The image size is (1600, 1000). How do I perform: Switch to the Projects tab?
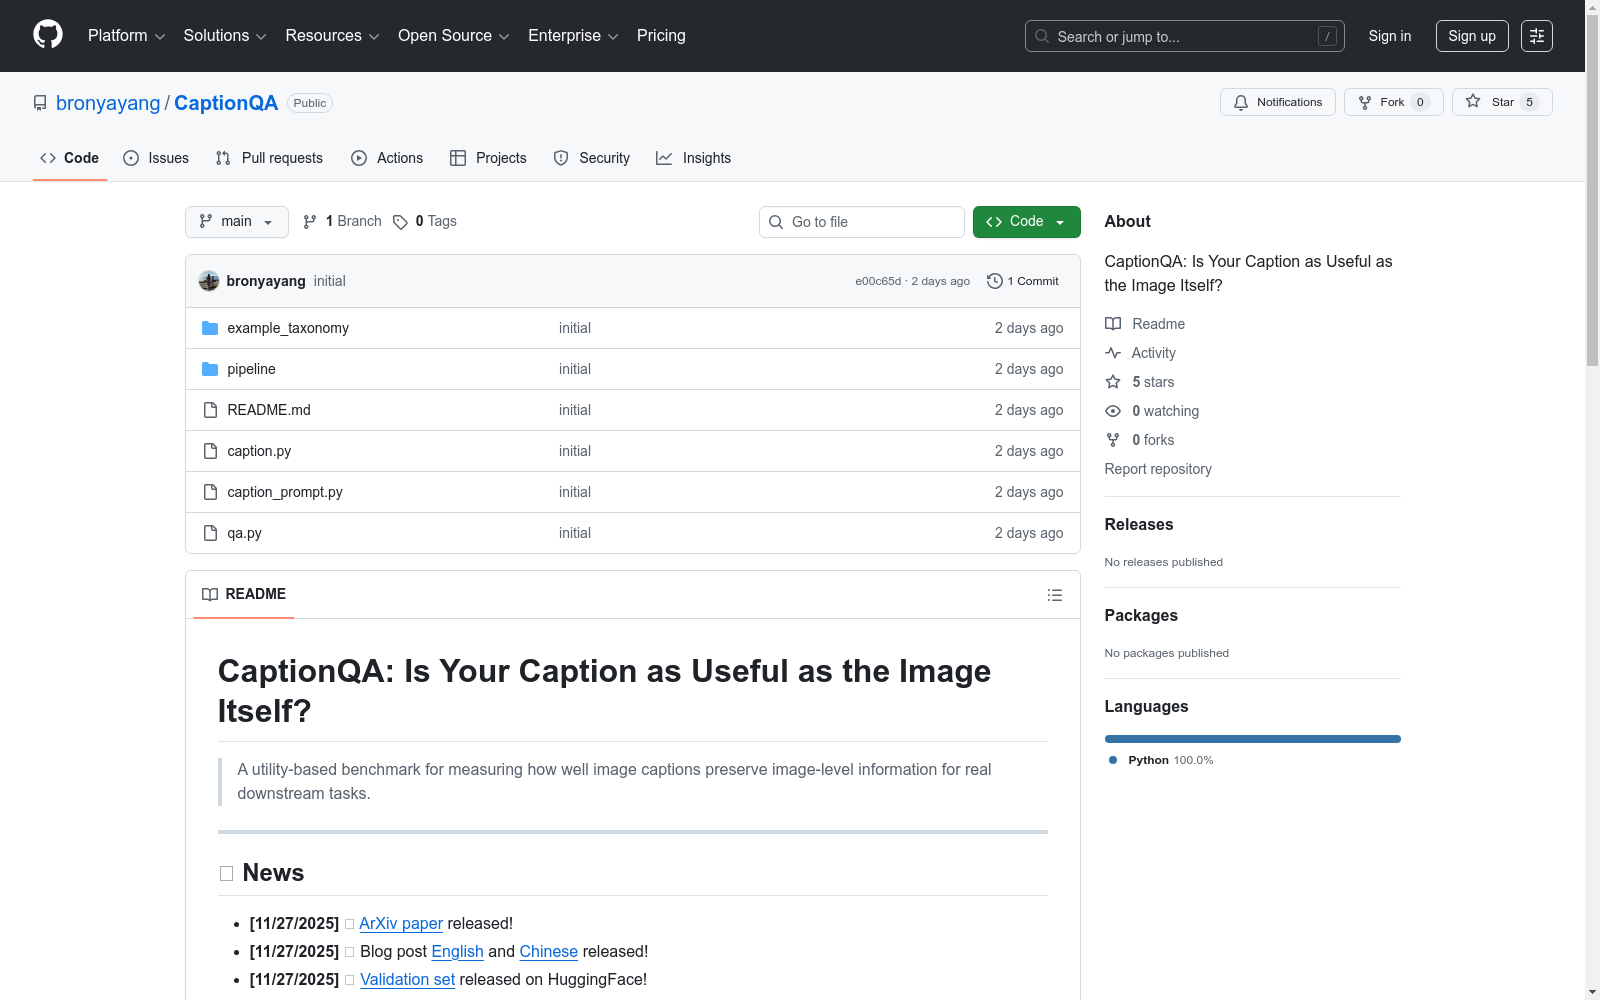(x=488, y=158)
